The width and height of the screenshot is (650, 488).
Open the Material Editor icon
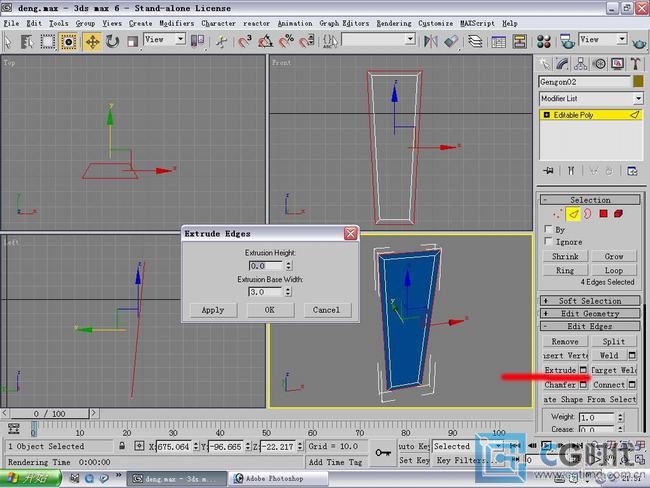(543, 41)
